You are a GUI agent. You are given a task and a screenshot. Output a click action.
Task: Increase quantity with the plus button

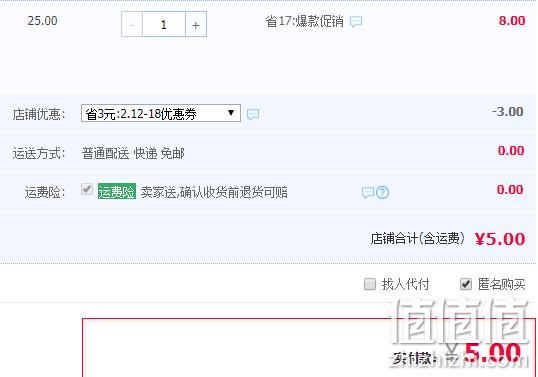196,24
